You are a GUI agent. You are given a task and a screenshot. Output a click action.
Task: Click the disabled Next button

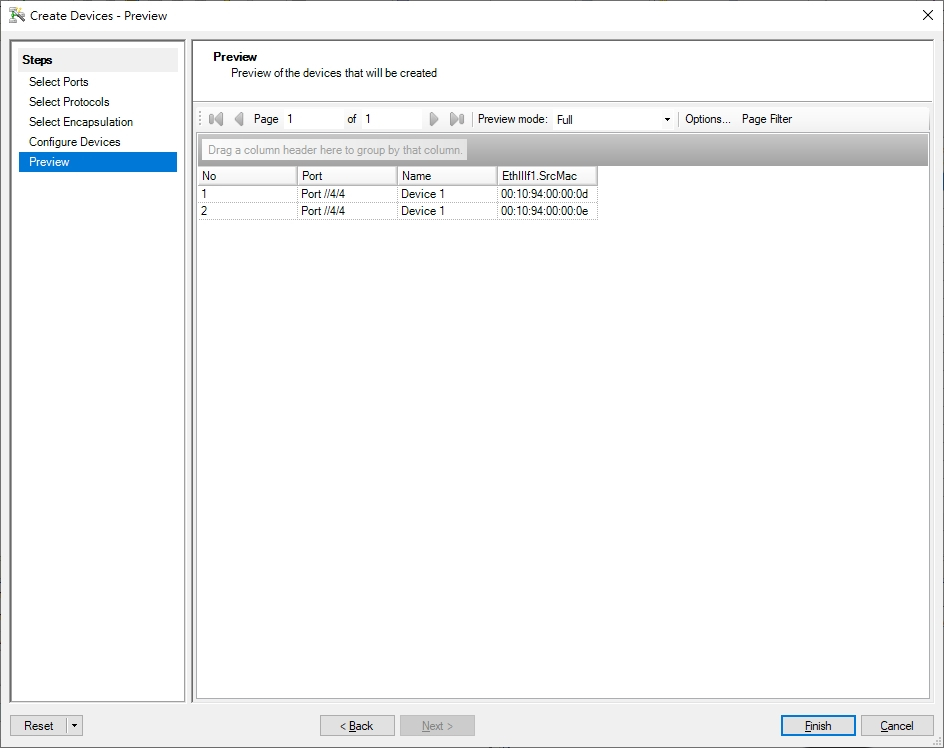click(x=437, y=726)
